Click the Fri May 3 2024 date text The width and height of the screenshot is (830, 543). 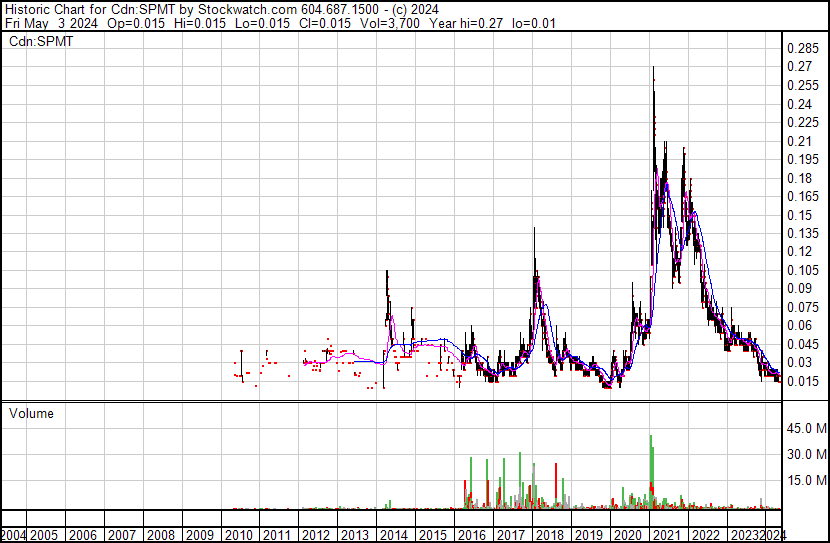[x=51, y=23]
